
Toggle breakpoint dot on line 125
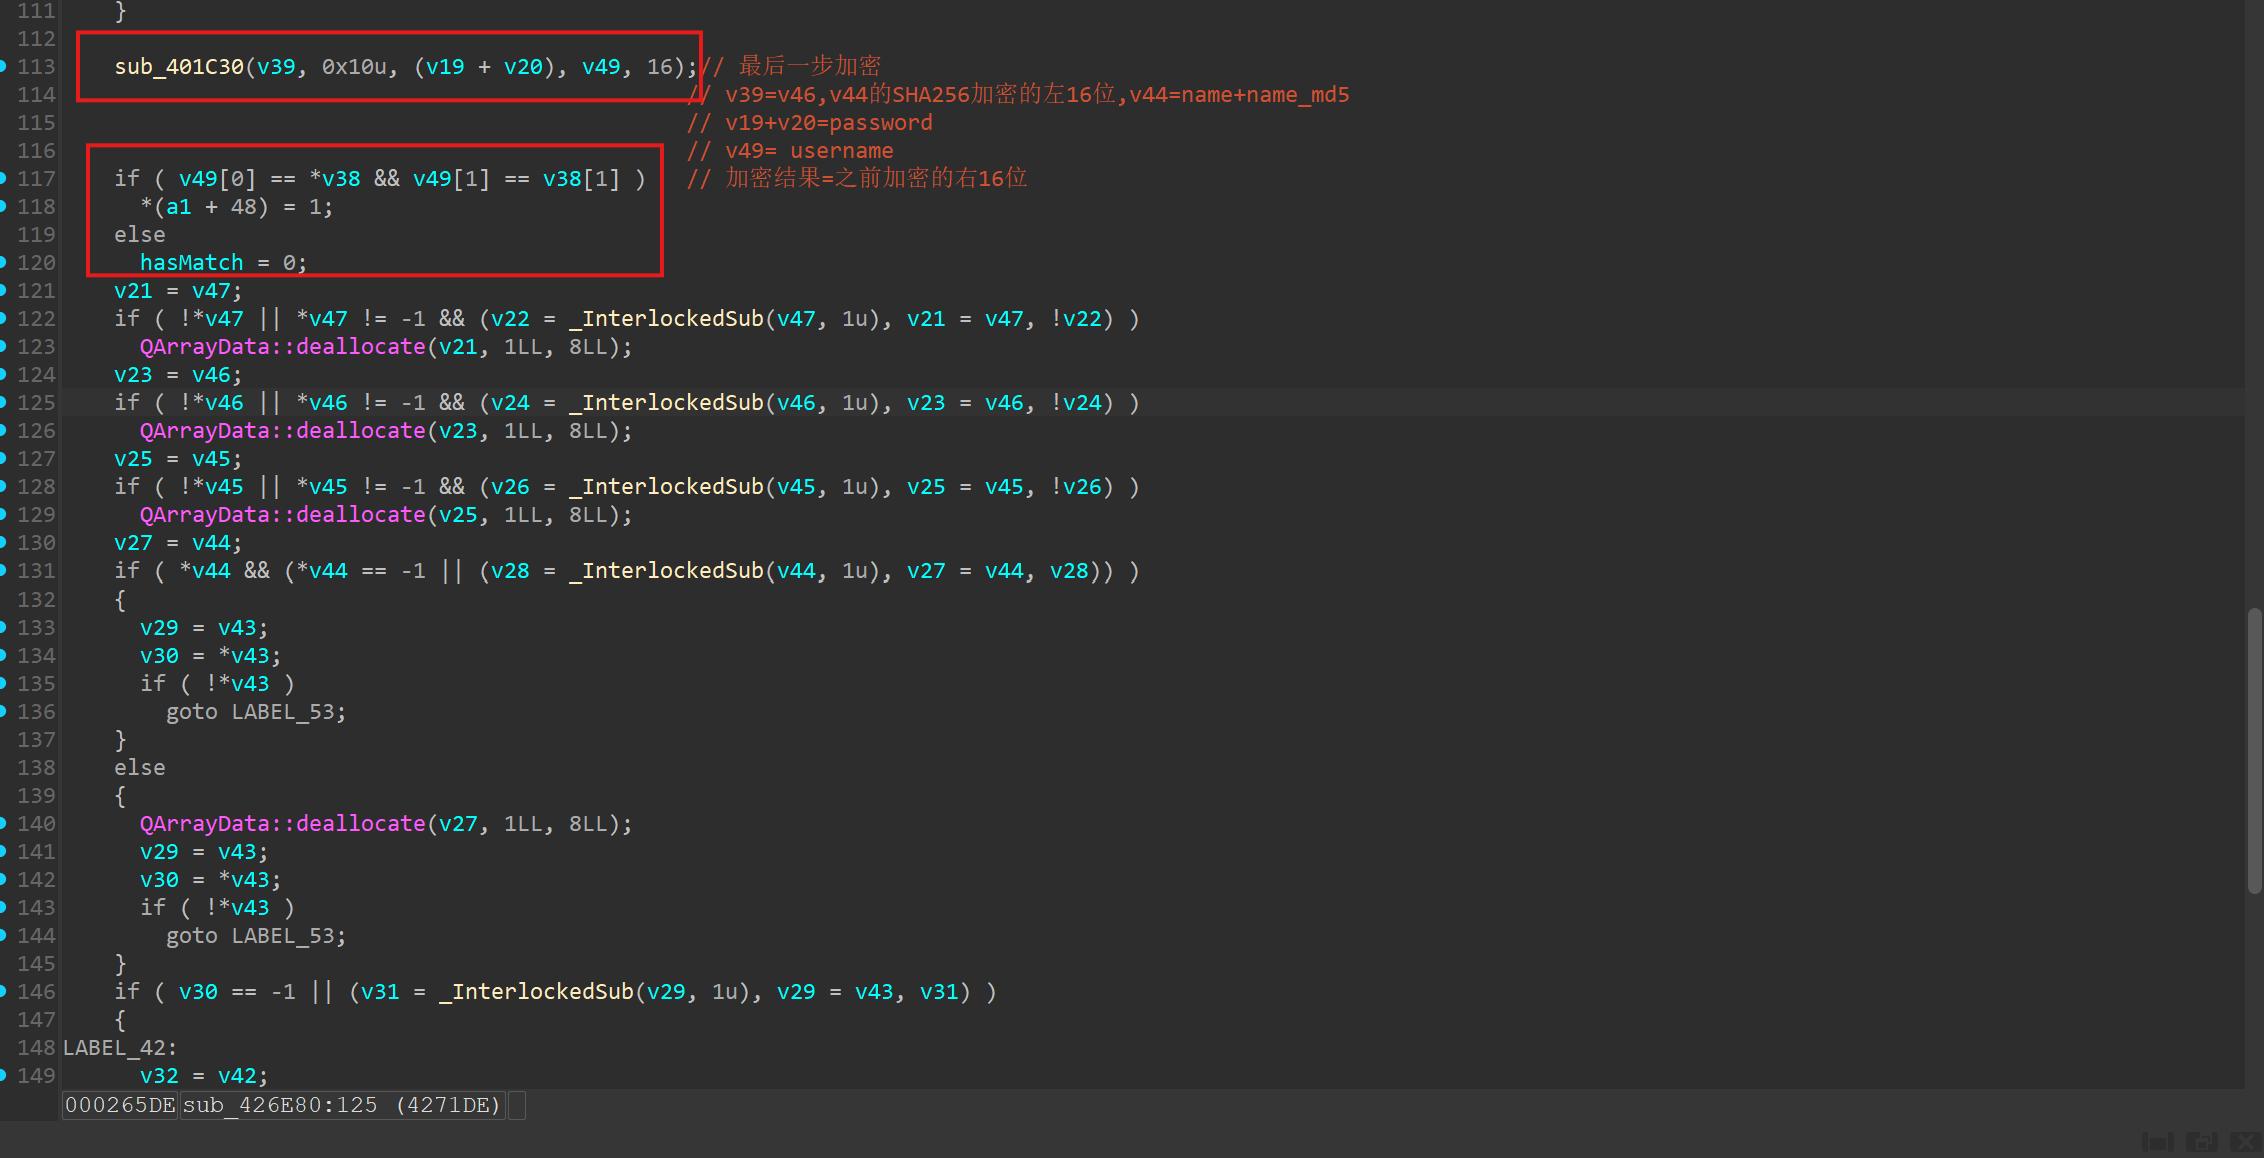(x=3, y=402)
